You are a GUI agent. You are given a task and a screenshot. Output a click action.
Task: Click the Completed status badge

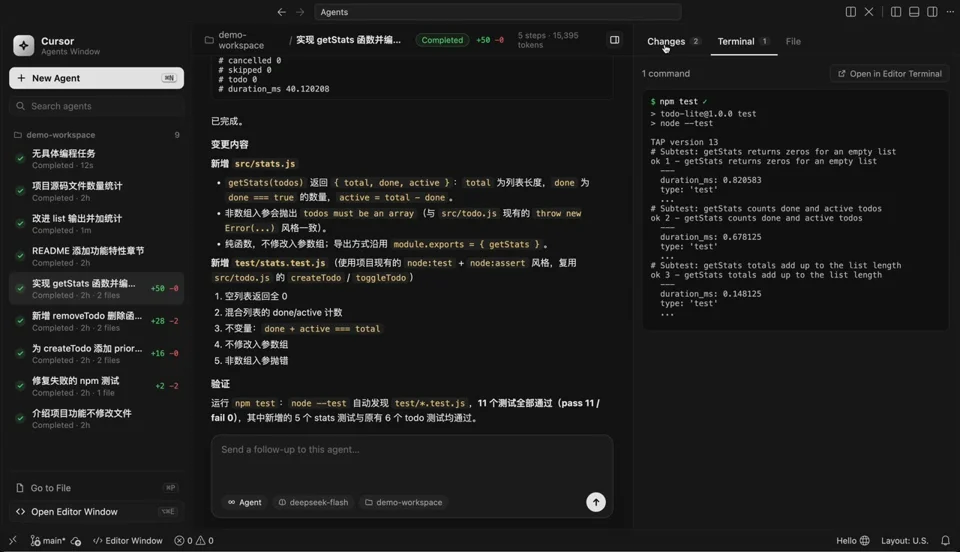[442, 40]
